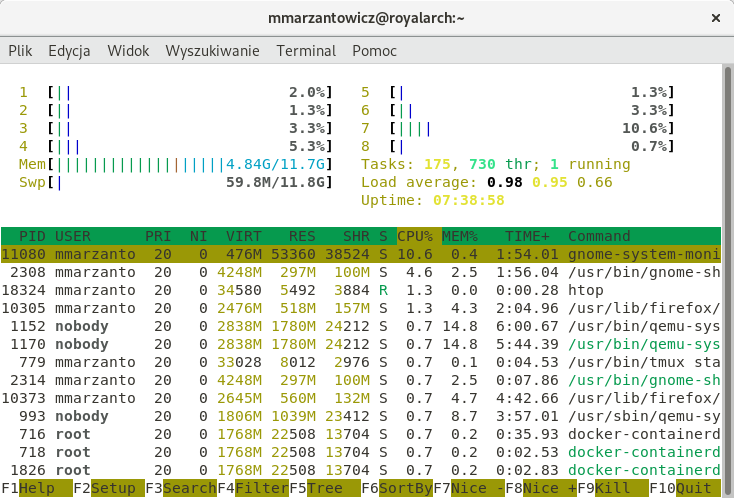Click the F8 Nice + button

pos(541,488)
